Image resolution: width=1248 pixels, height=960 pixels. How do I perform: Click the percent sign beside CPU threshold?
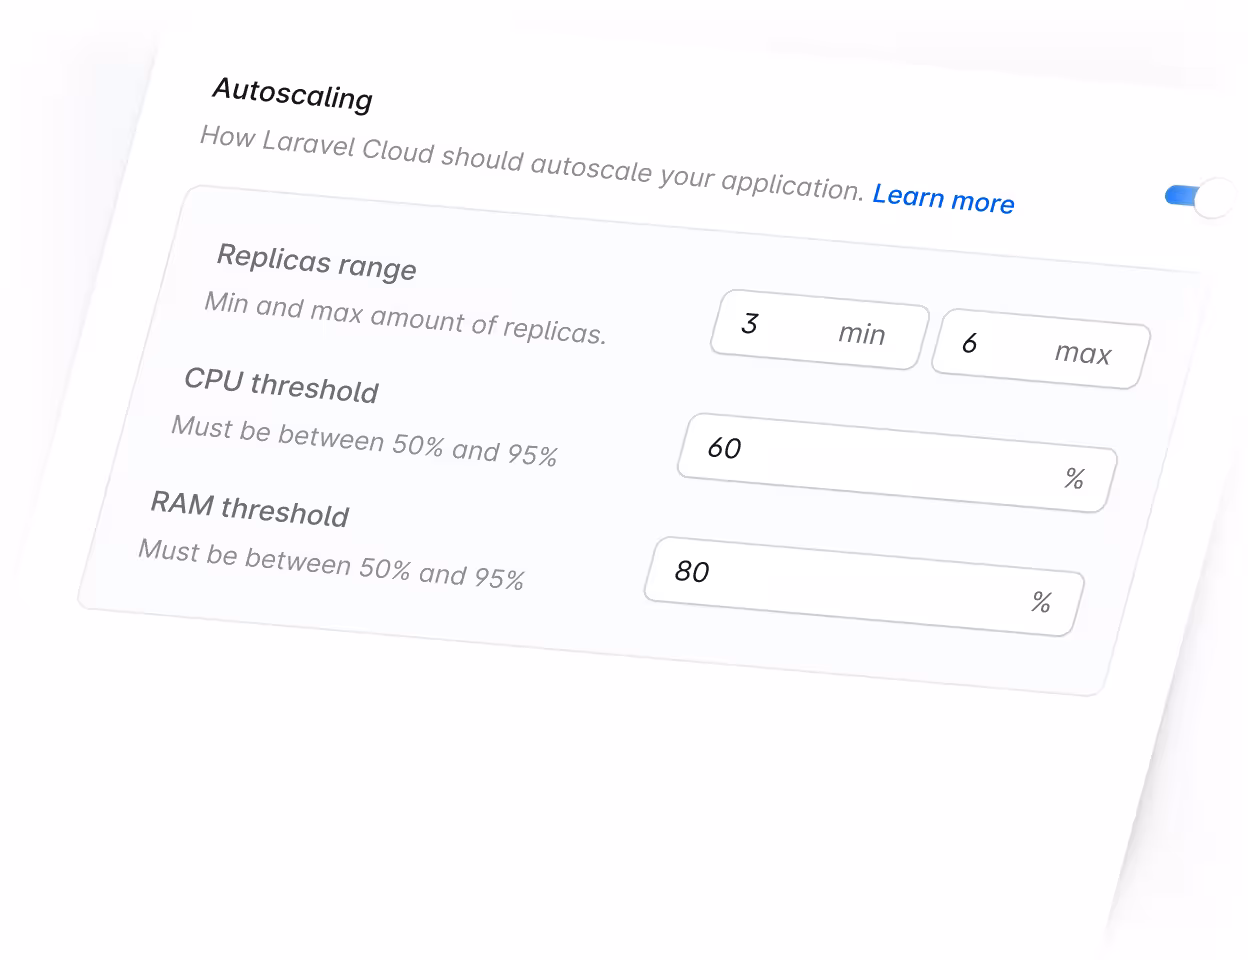[1076, 481]
